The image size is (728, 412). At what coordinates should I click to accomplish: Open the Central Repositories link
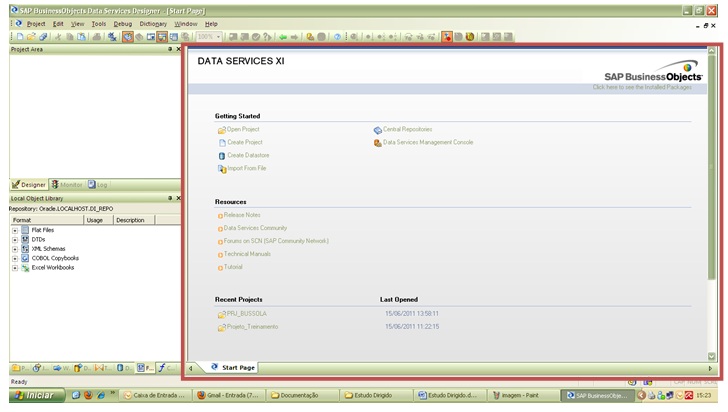[x=407, y=129]
